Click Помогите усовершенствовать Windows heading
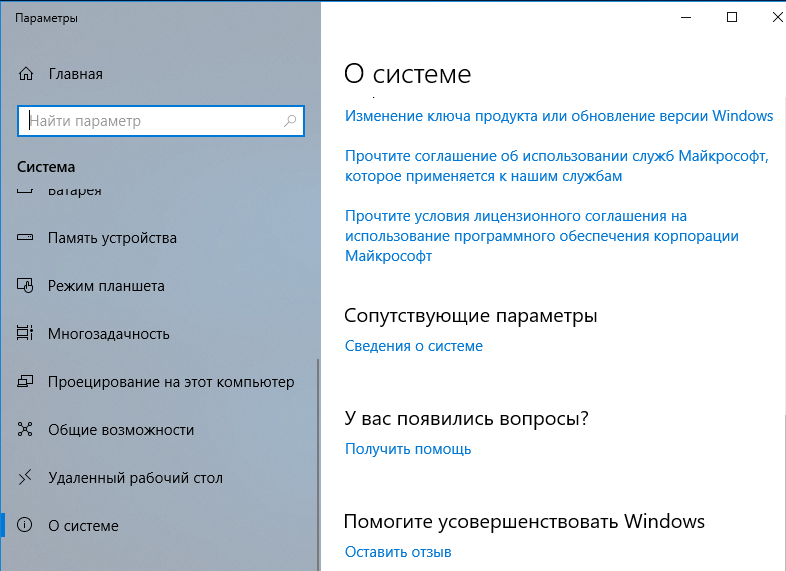Image resolution: width=786 pixels, height=571 pixels. [x=524, y=521]
